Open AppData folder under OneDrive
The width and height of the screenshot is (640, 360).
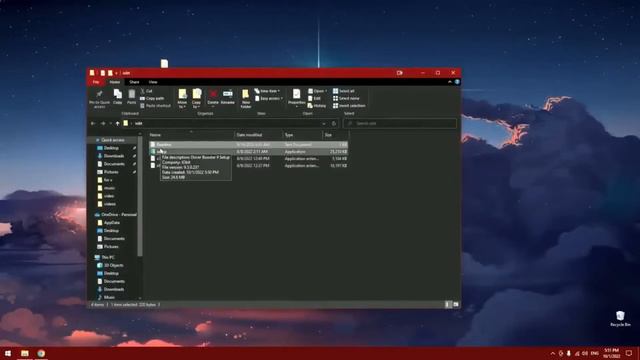click(111, 223)
